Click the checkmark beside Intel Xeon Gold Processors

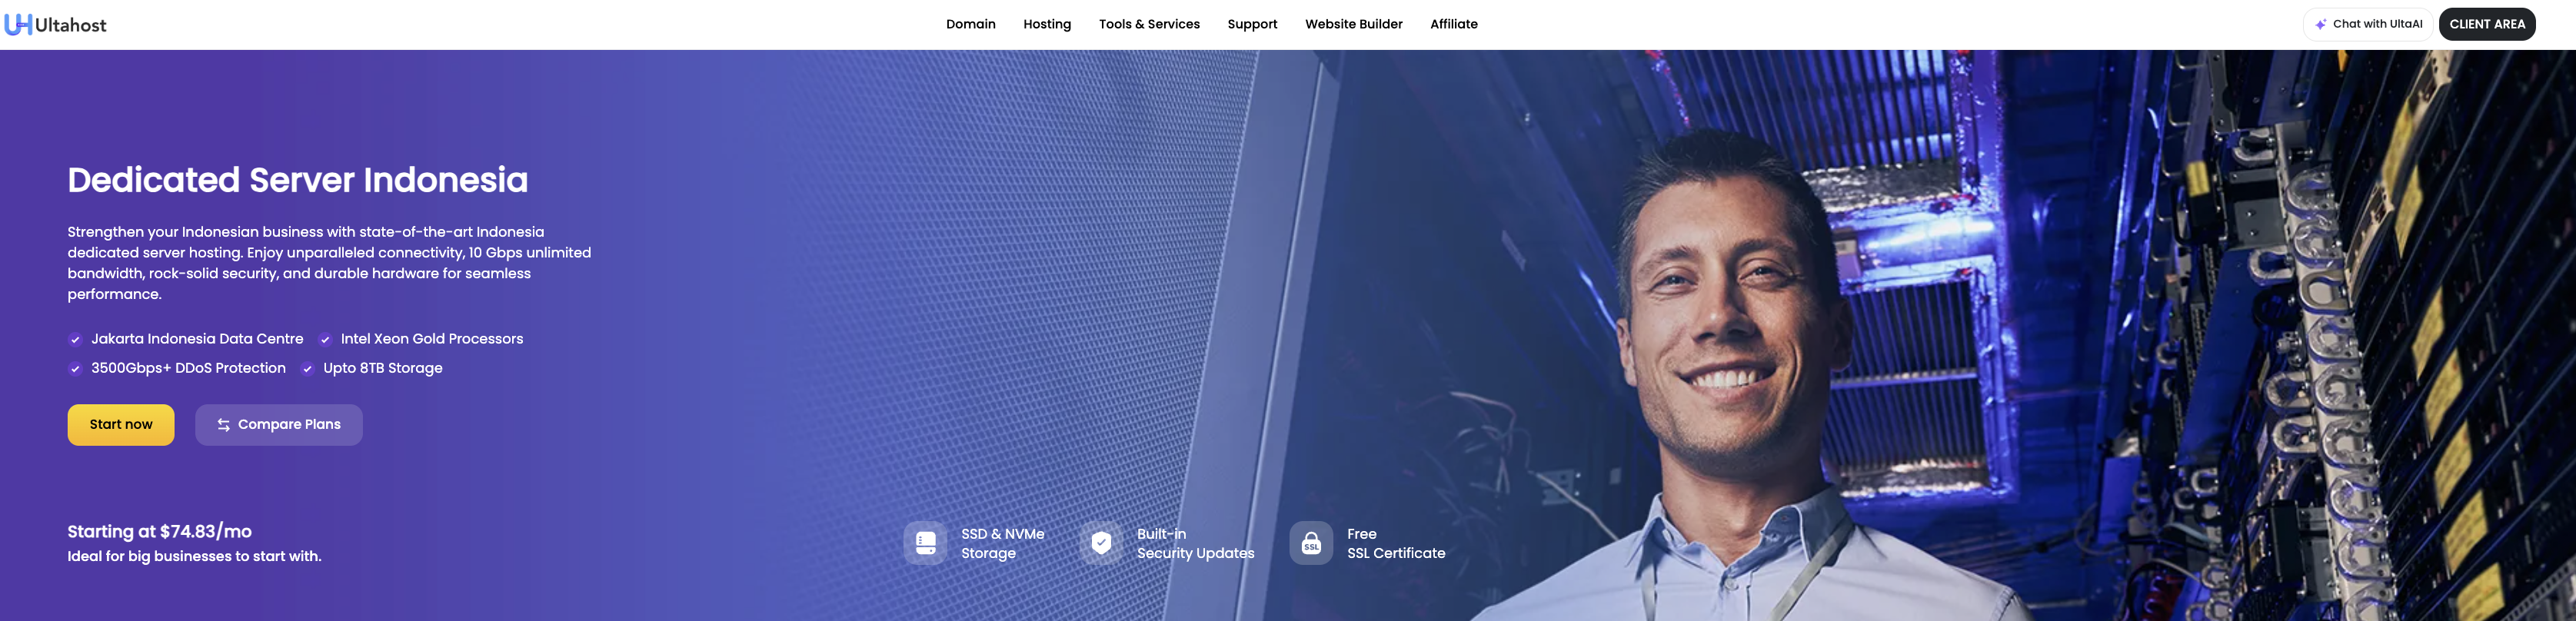pyautogui.click(x=325, y=340)
